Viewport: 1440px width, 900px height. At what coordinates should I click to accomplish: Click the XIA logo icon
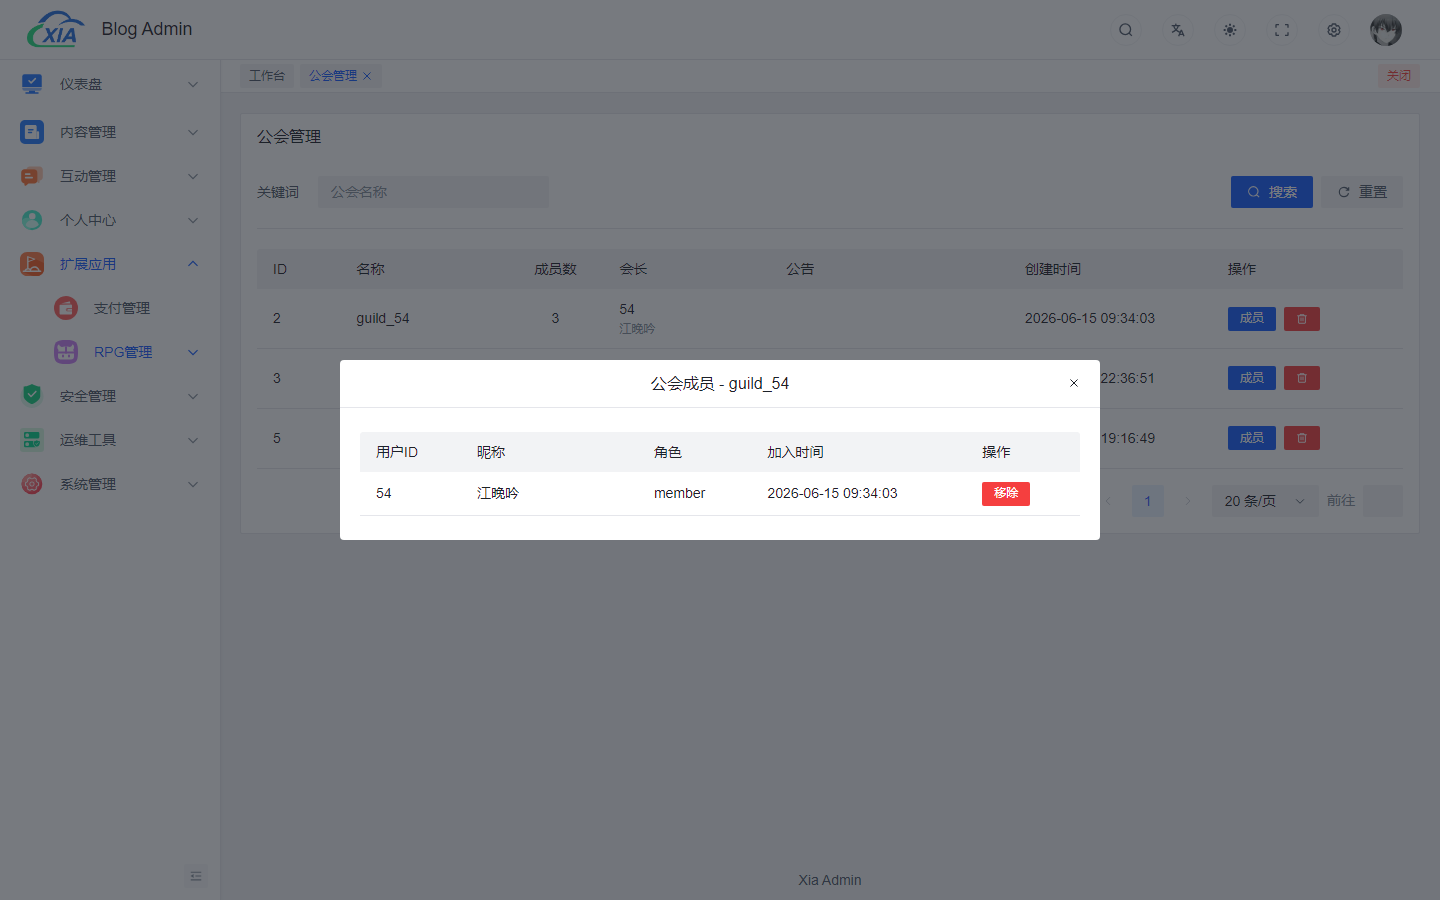point(56,30)
